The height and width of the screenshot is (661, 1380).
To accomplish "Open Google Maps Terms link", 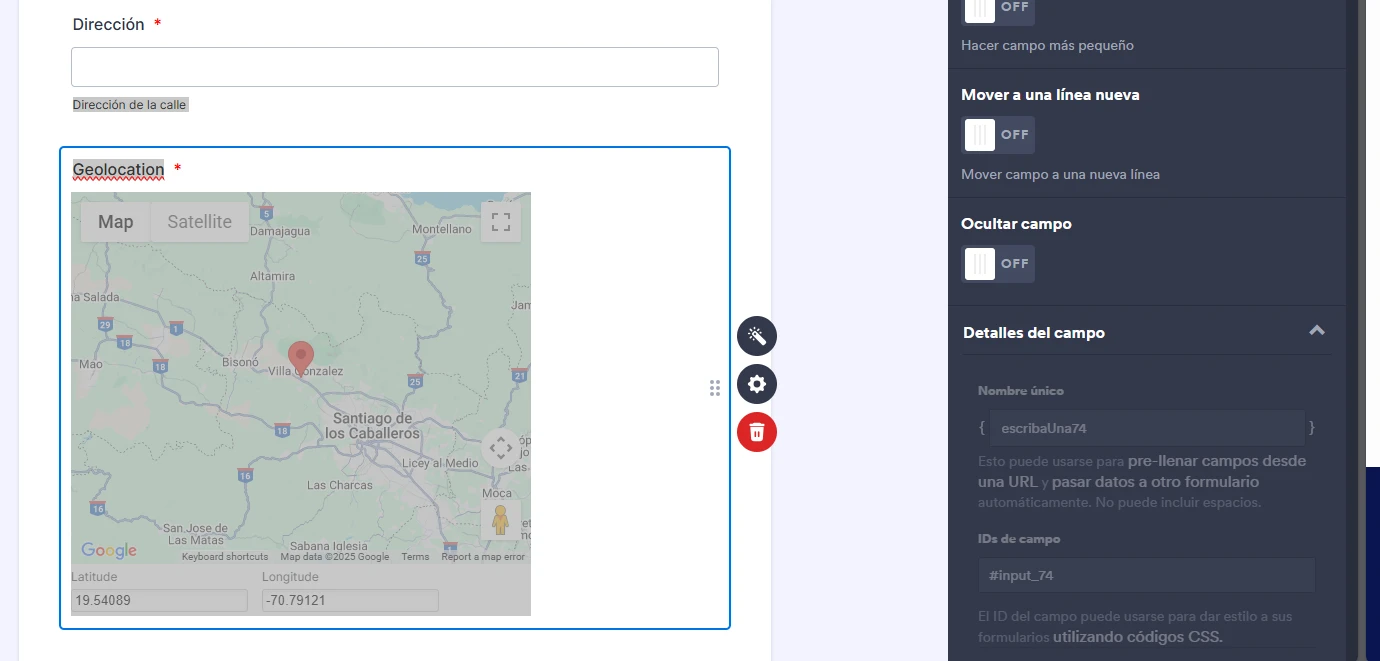I will [x=415, y=556].
